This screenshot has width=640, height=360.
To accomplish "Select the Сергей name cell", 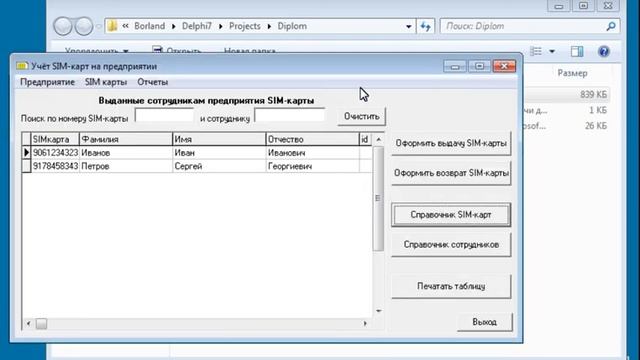I will click(x=219, y=166).
